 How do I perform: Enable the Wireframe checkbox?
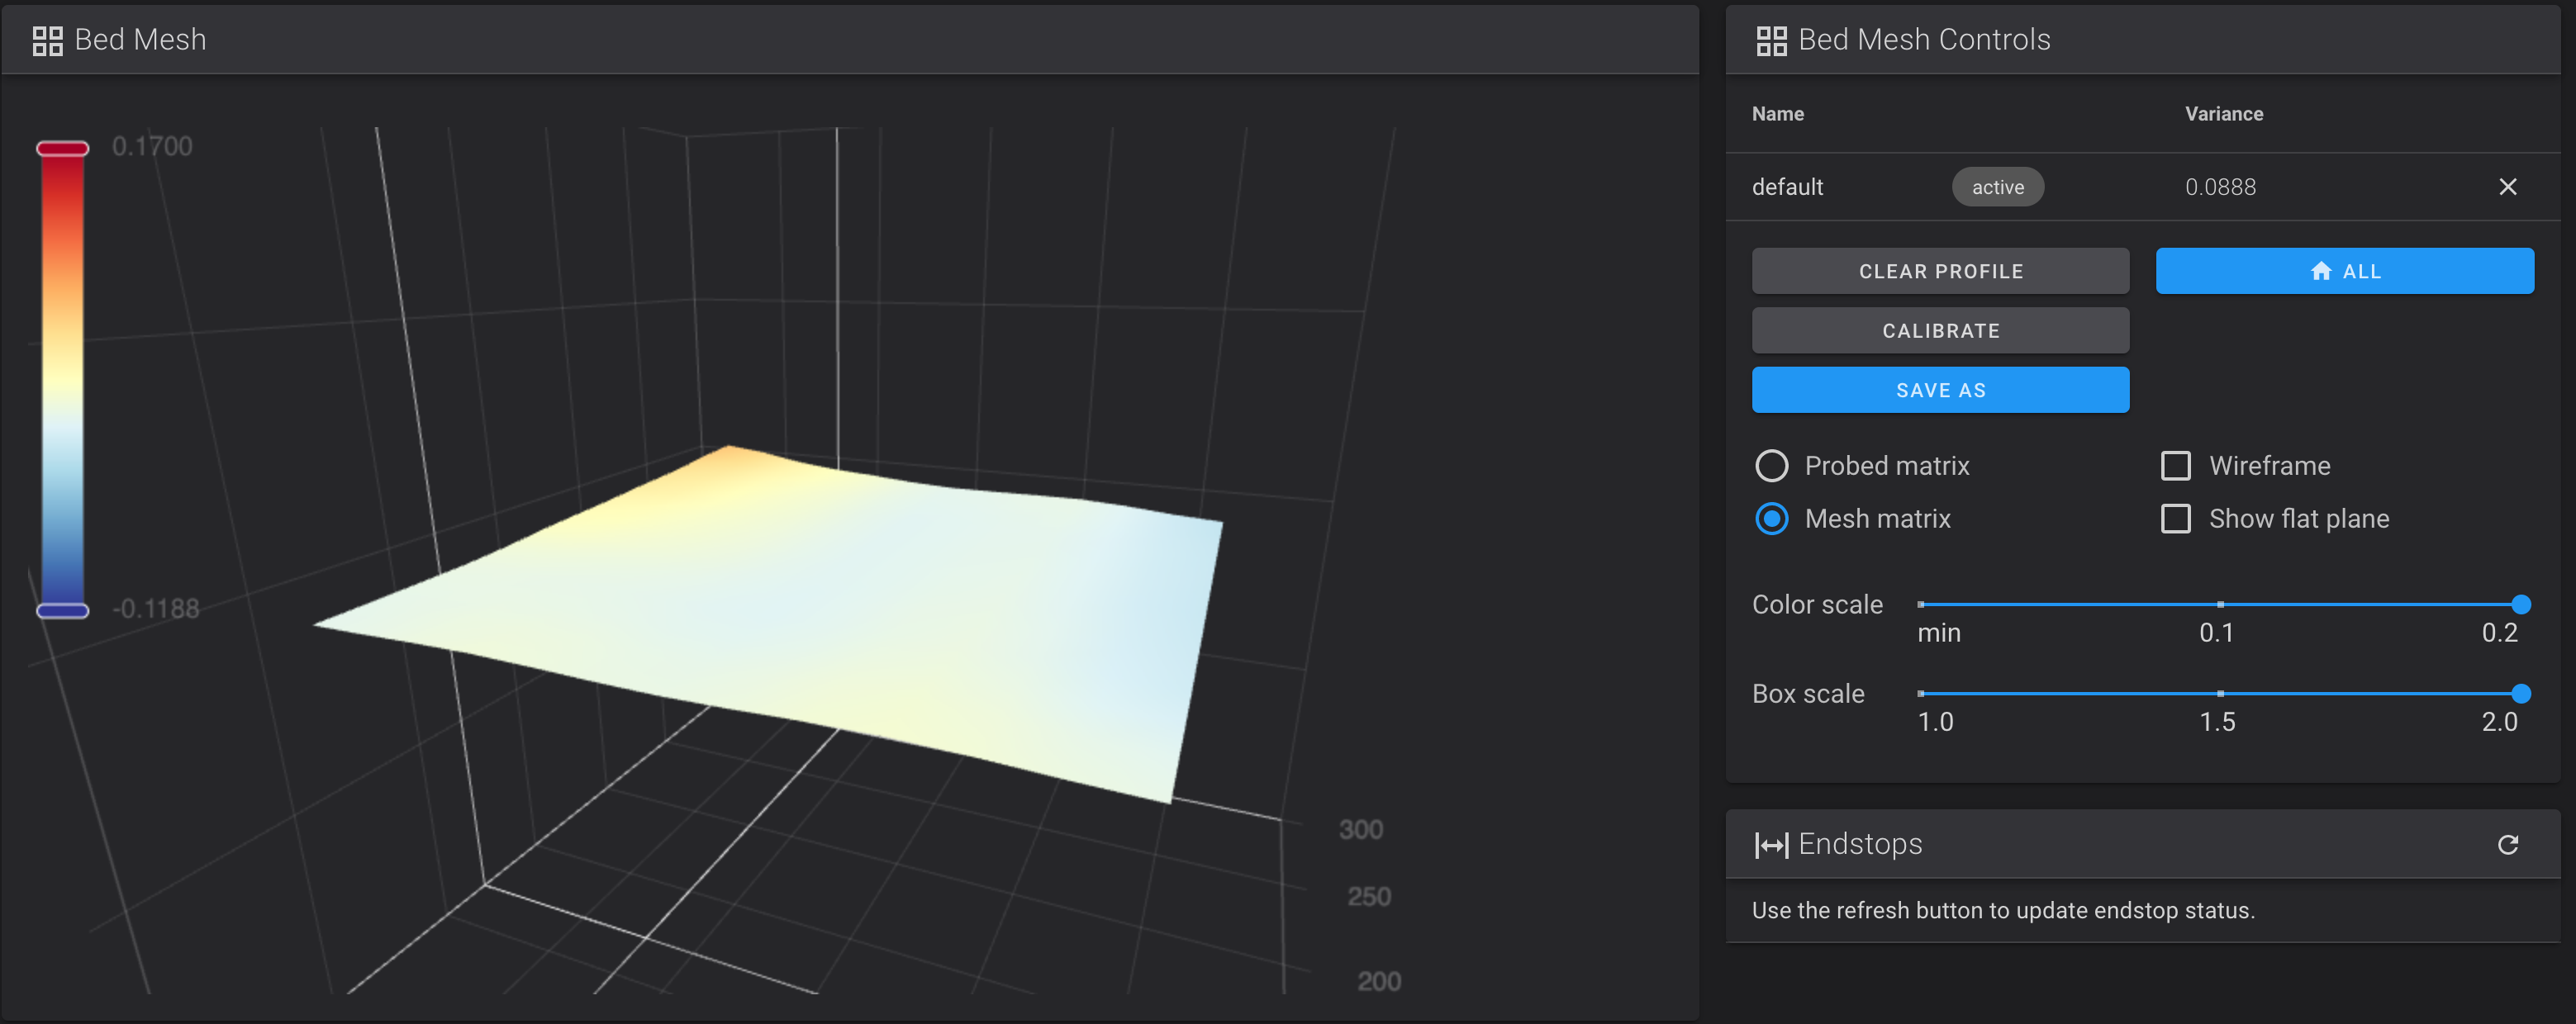pyautogui.click(x=2175, y=466)
